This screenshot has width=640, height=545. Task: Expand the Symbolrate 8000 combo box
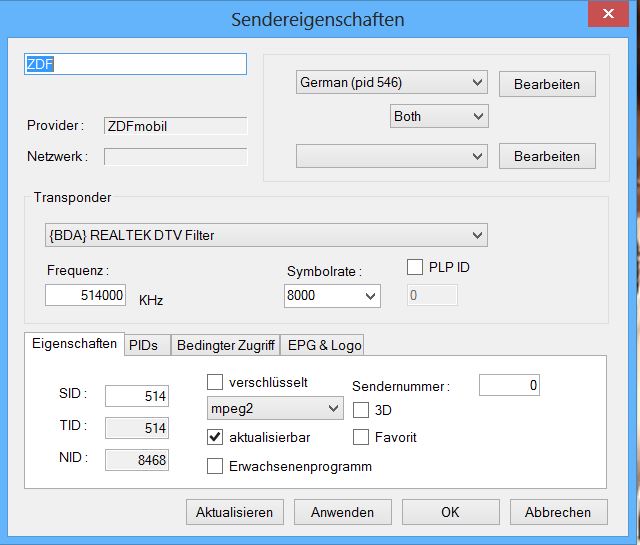332,295
